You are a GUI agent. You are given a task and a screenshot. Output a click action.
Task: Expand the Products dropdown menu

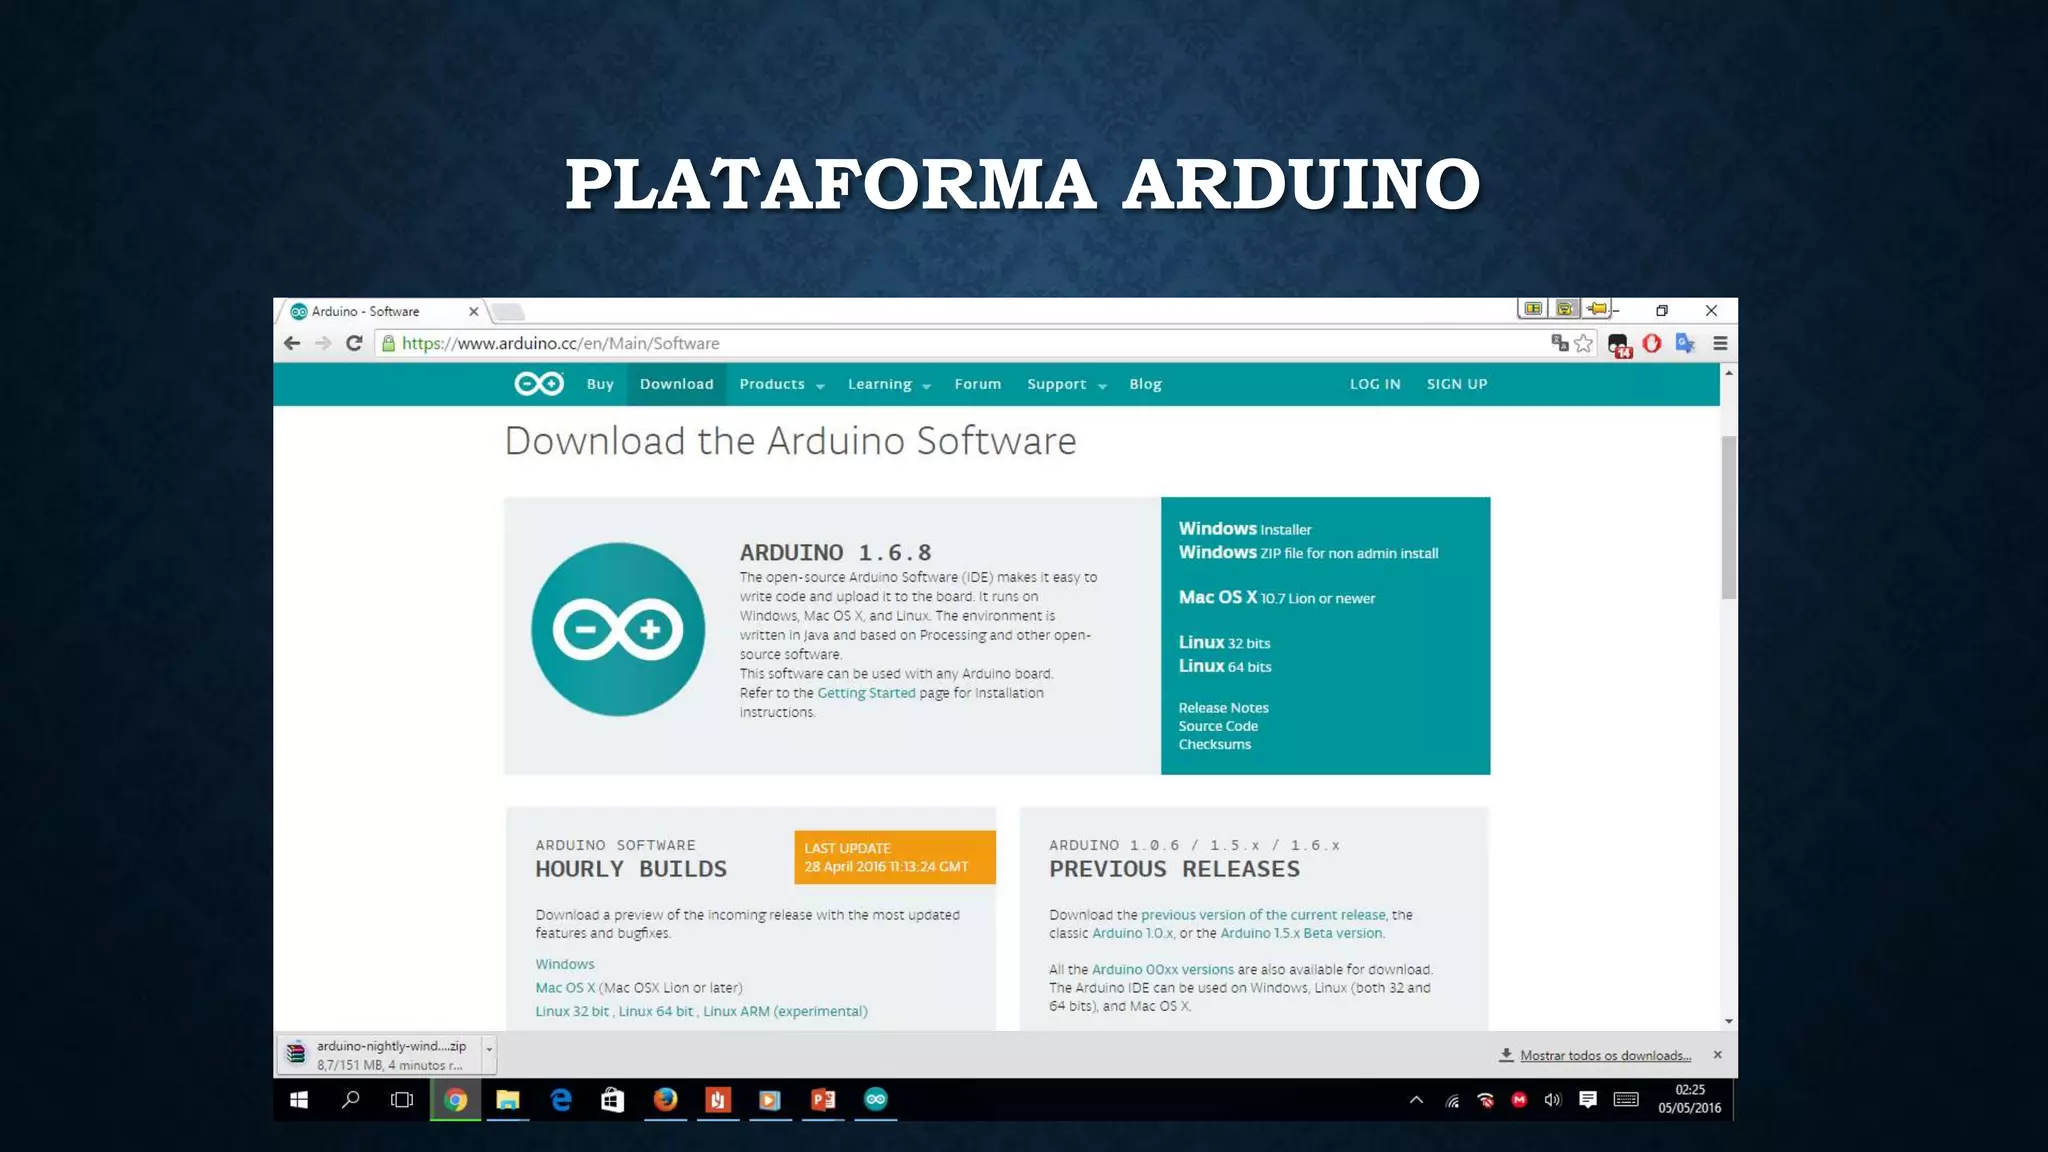point(782,384)
